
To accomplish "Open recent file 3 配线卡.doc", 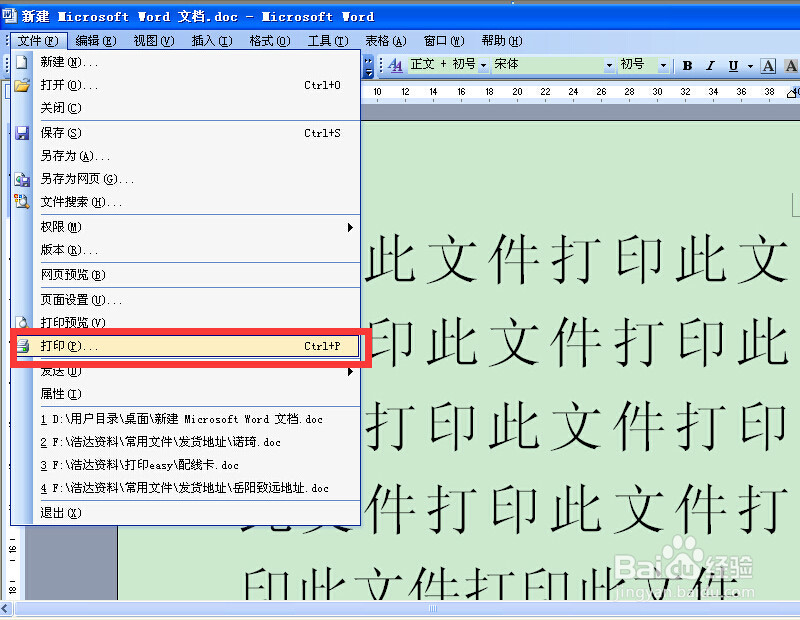I will click(186, 465).
